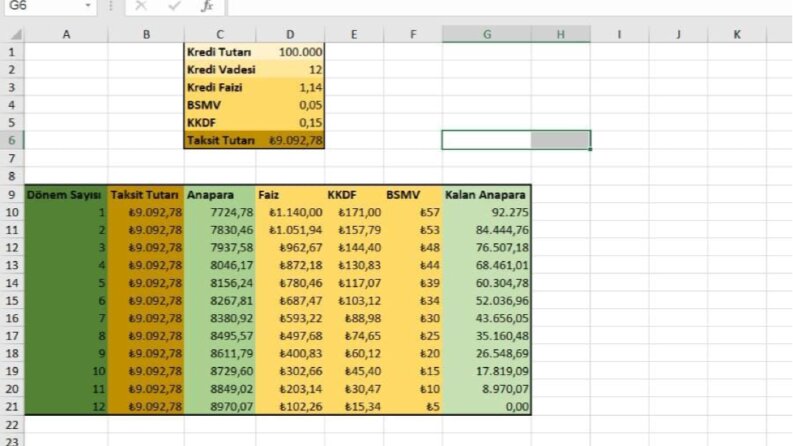Click the Taksit Tutarı value cell D6
The image size is (793, 446).
(290, 141)
